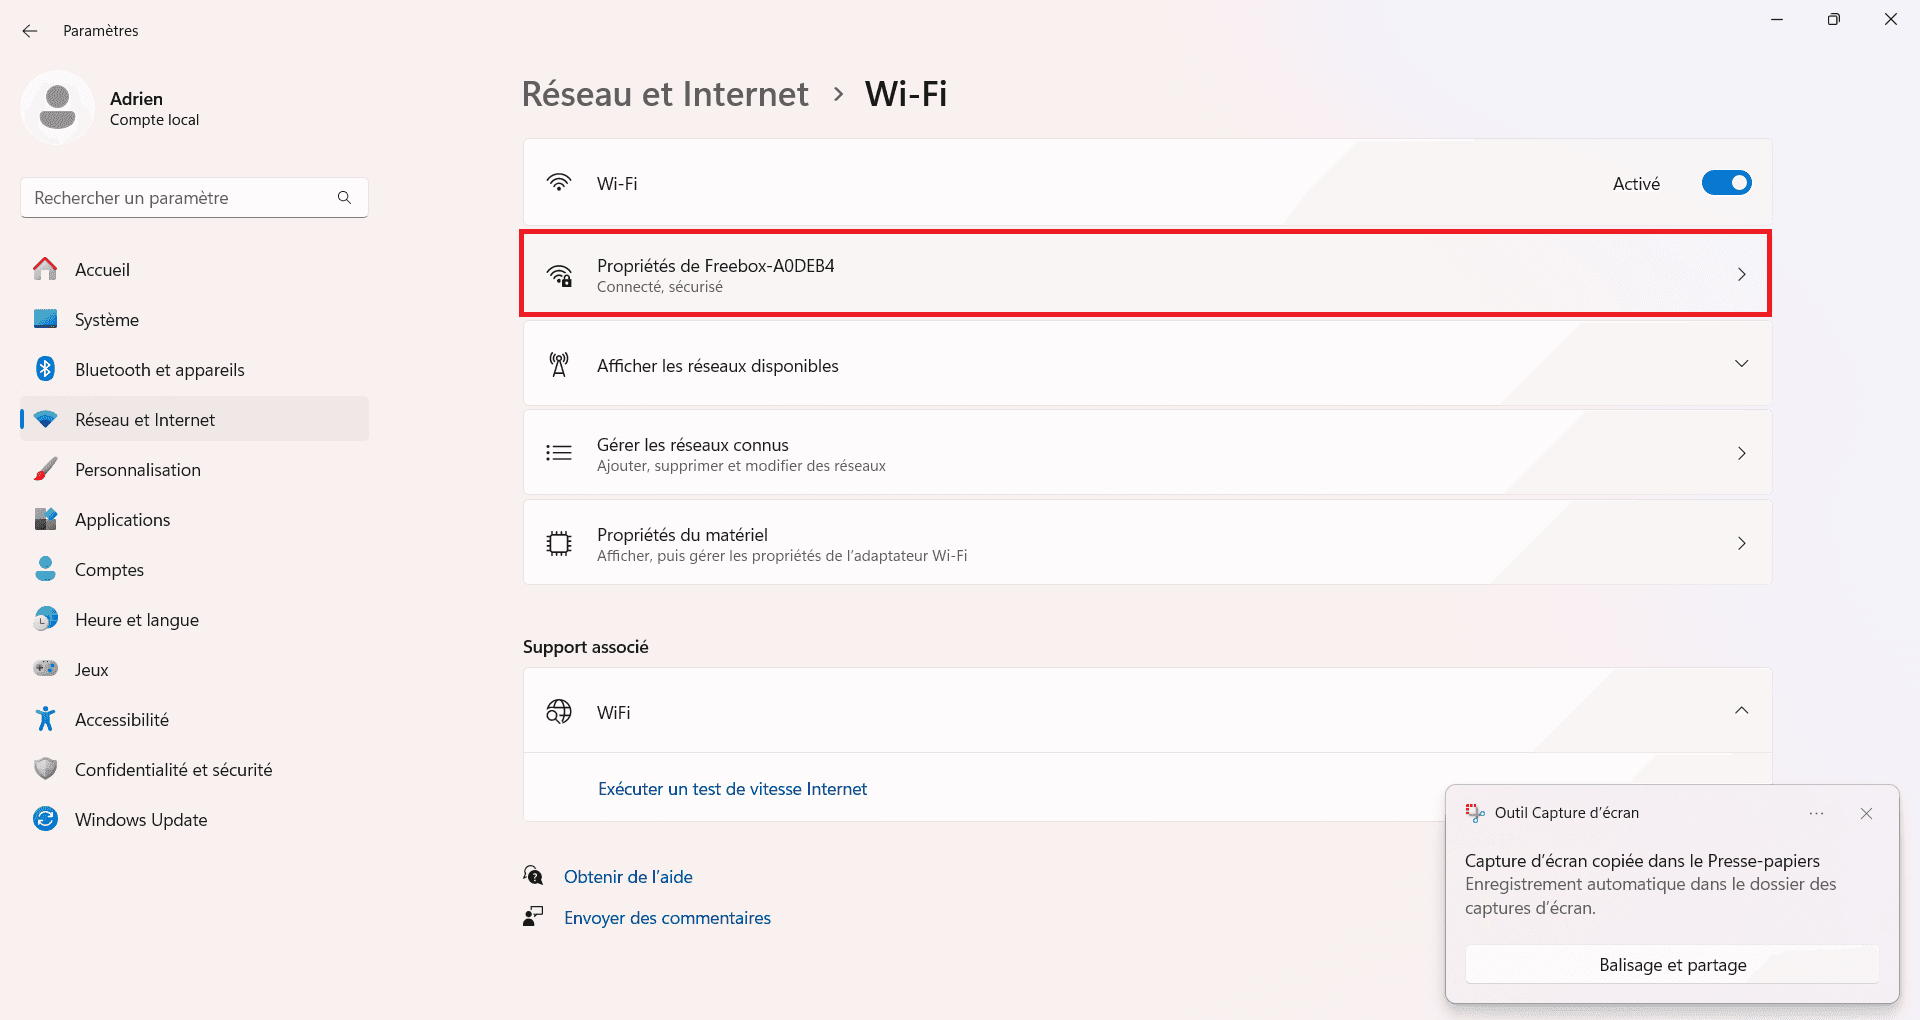The height and width of the screenshot is (1020, 1920).
Task: Click the secured Wi-Fi icon for Freebox-A0DEB4
Action: coord(559,275)
